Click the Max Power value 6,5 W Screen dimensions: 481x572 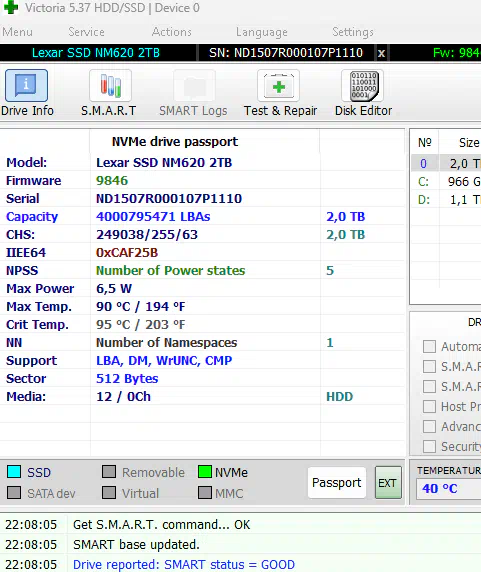tap(114, 289)
